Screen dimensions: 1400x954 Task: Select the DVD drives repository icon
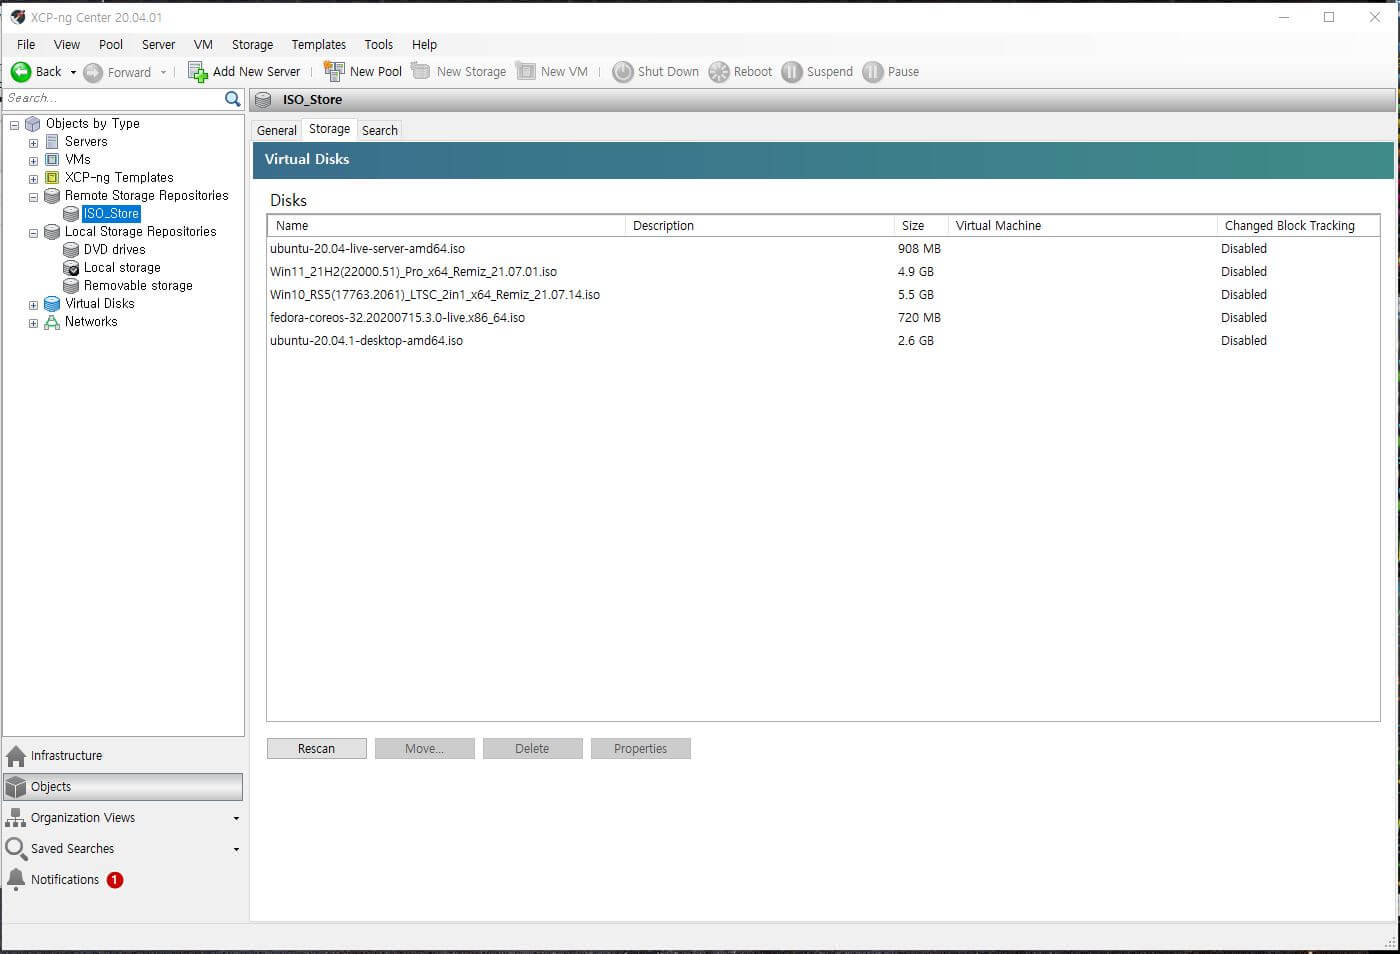point(71,250)
